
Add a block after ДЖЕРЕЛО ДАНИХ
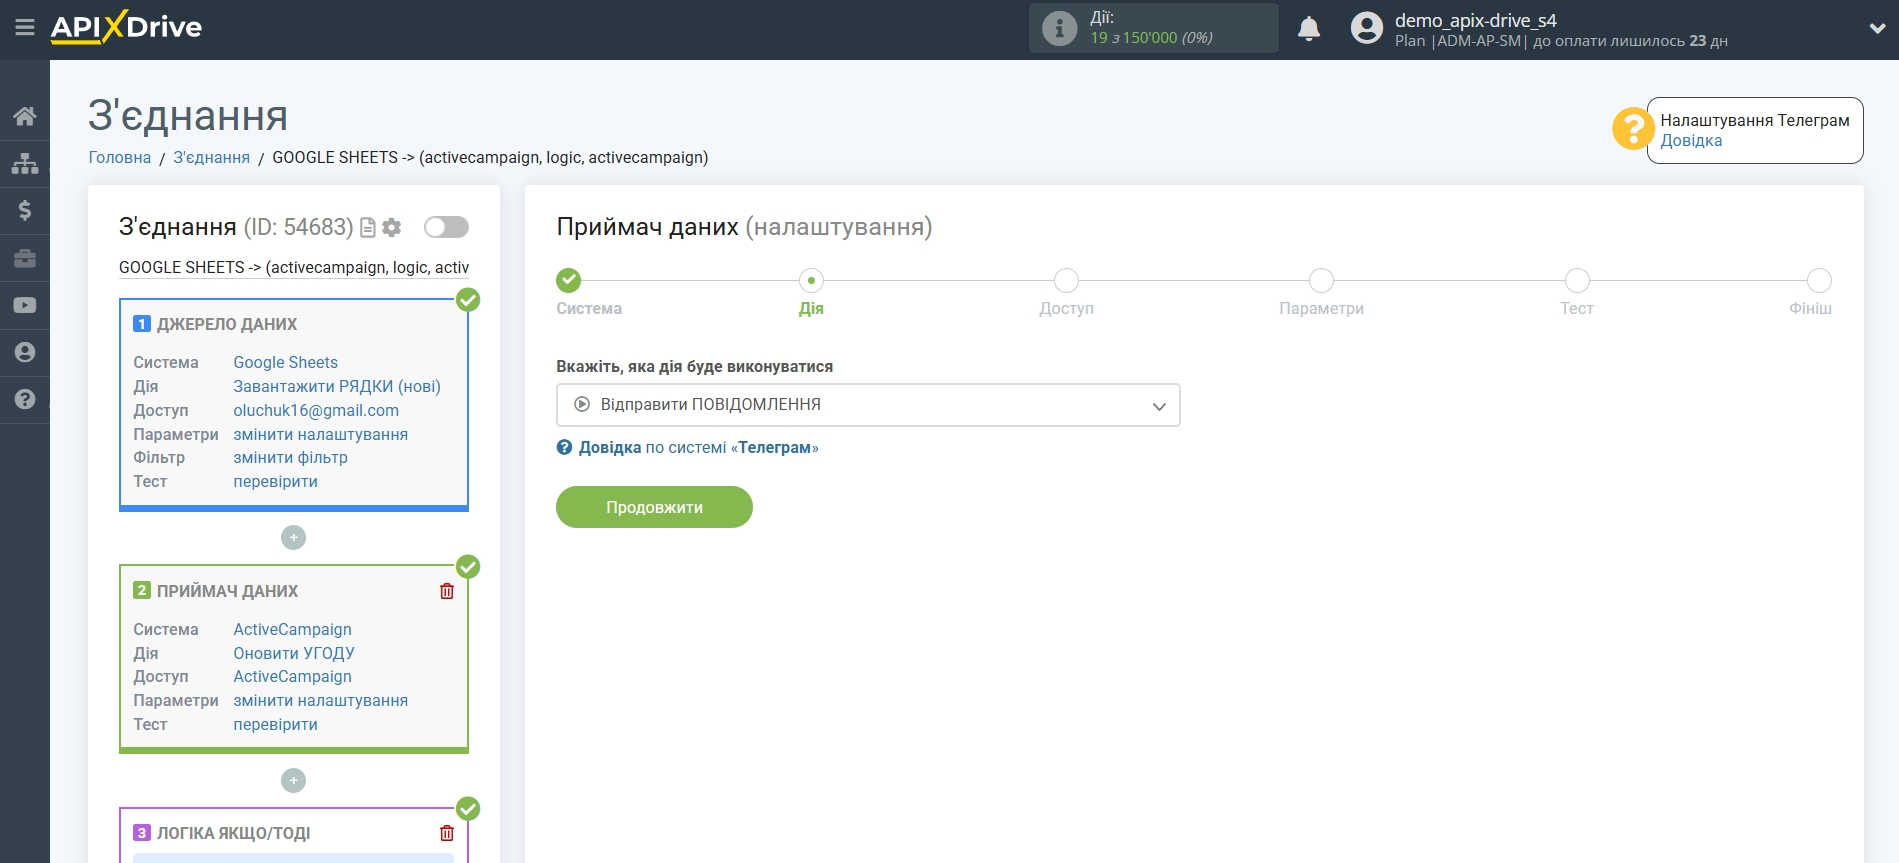point(293,538)
